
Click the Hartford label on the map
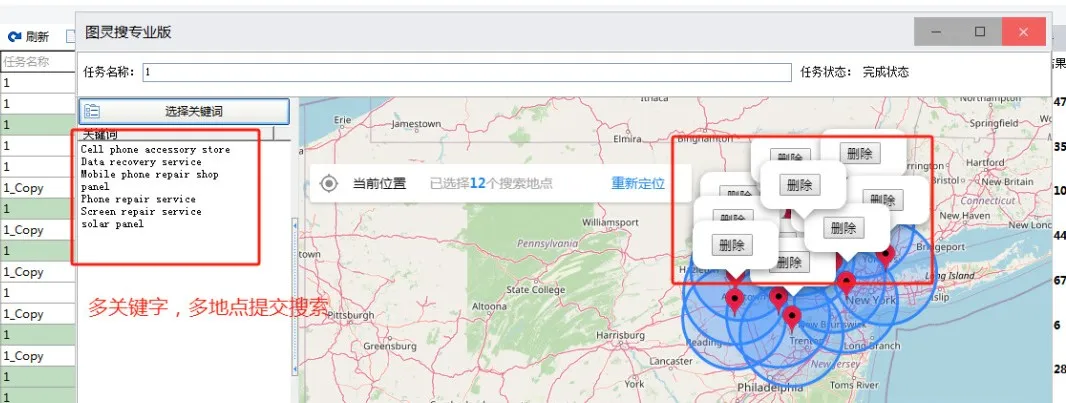(x=984, y=163)
